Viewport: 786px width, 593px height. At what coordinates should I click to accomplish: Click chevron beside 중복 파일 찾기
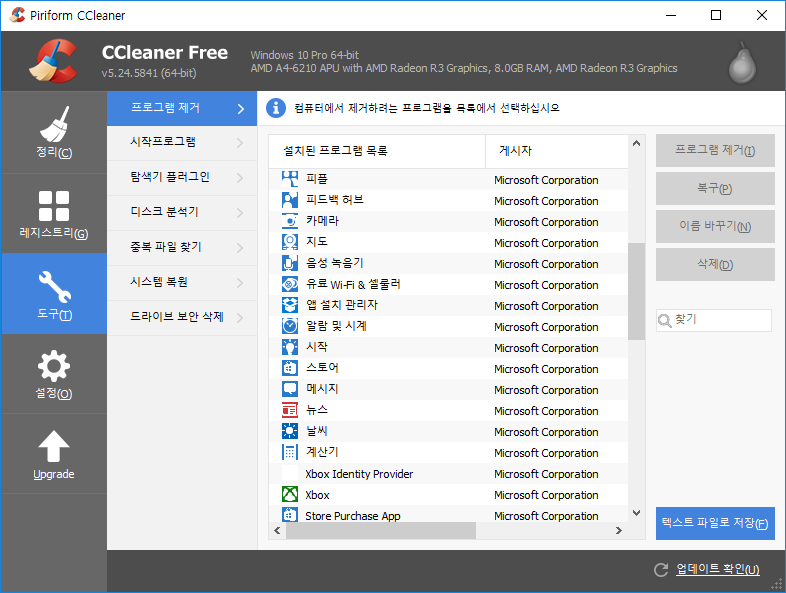pos(240,248)
